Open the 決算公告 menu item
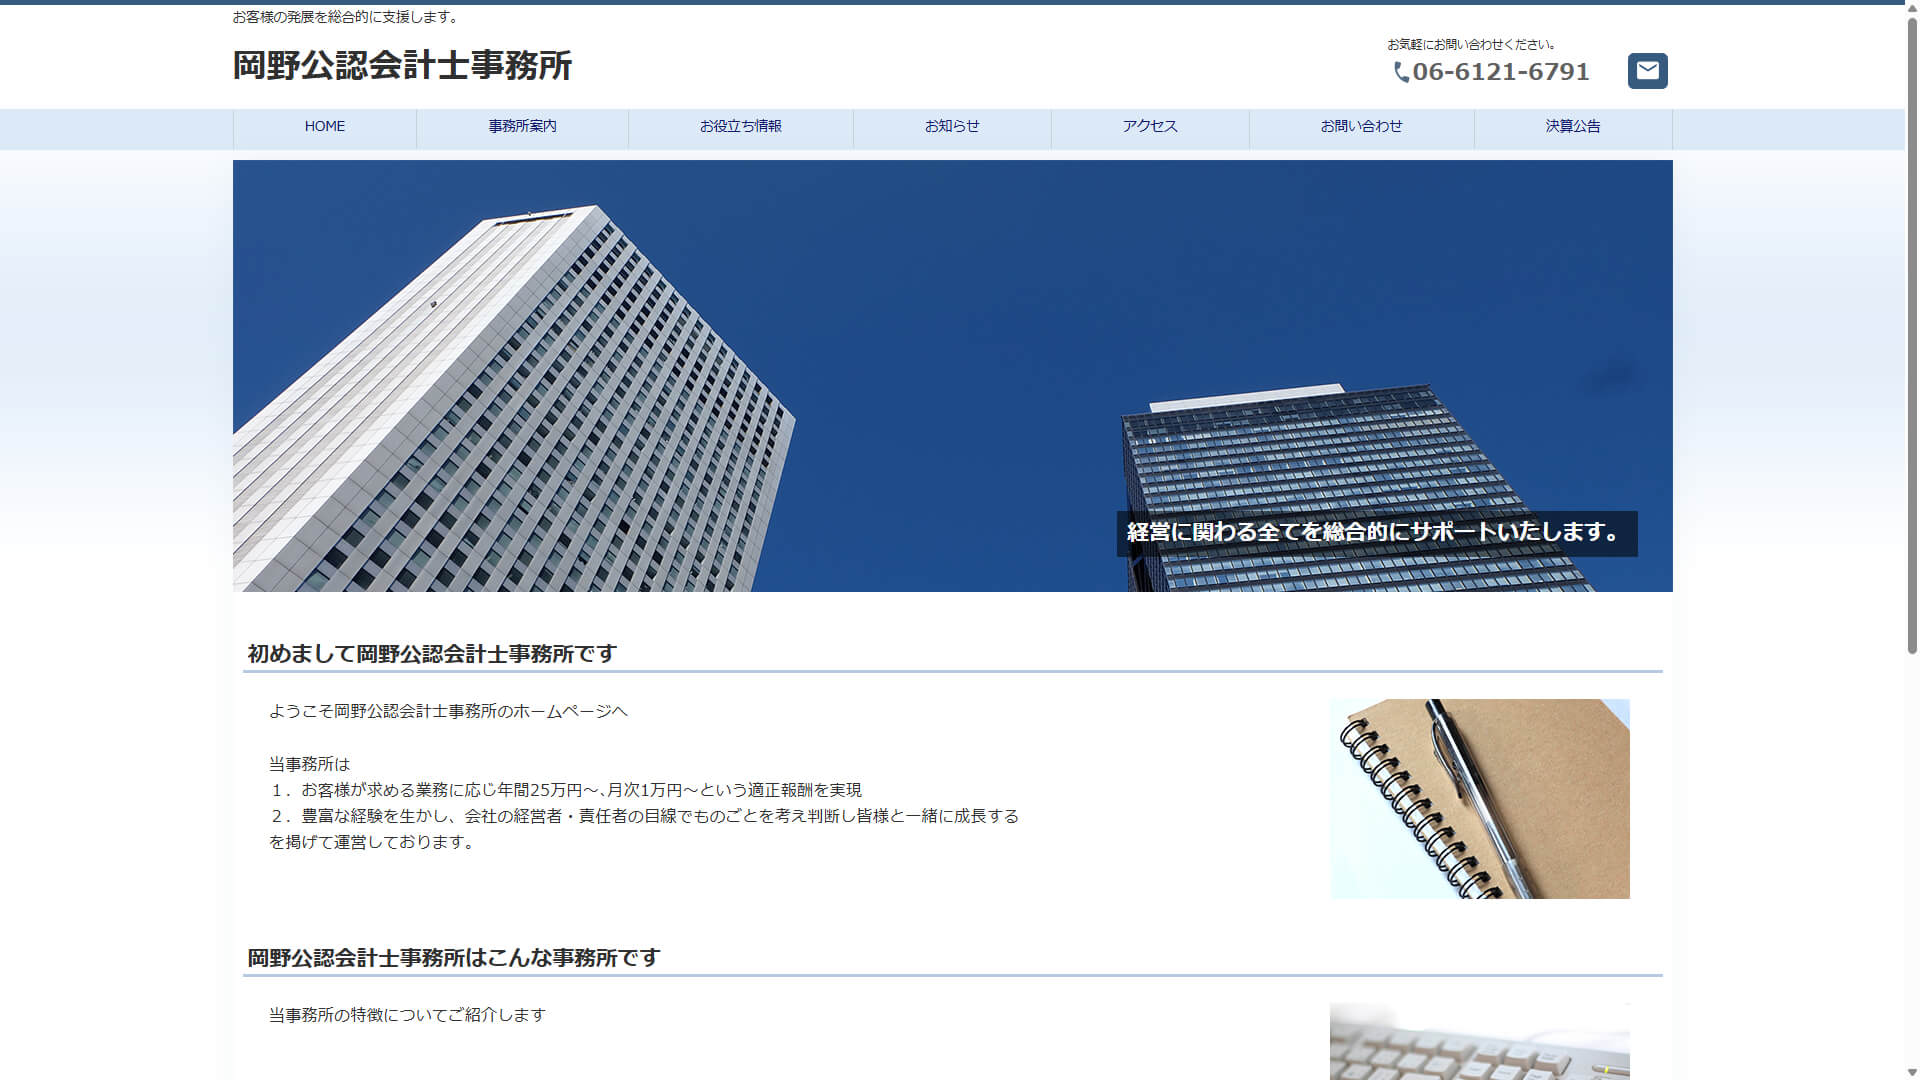Viewport: 1920px width, 1080px height. click(1572, 126)
